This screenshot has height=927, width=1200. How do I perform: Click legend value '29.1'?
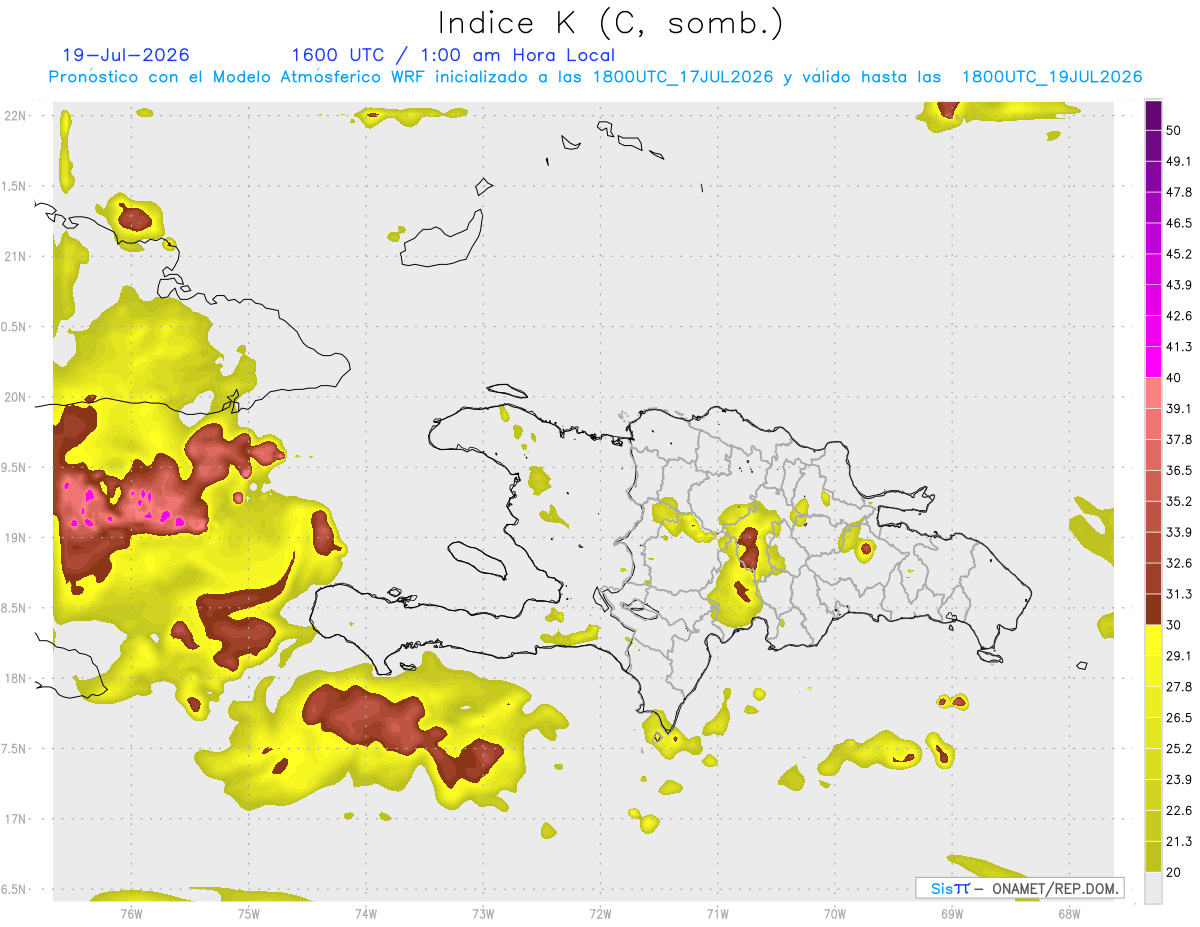point(1179,656)
